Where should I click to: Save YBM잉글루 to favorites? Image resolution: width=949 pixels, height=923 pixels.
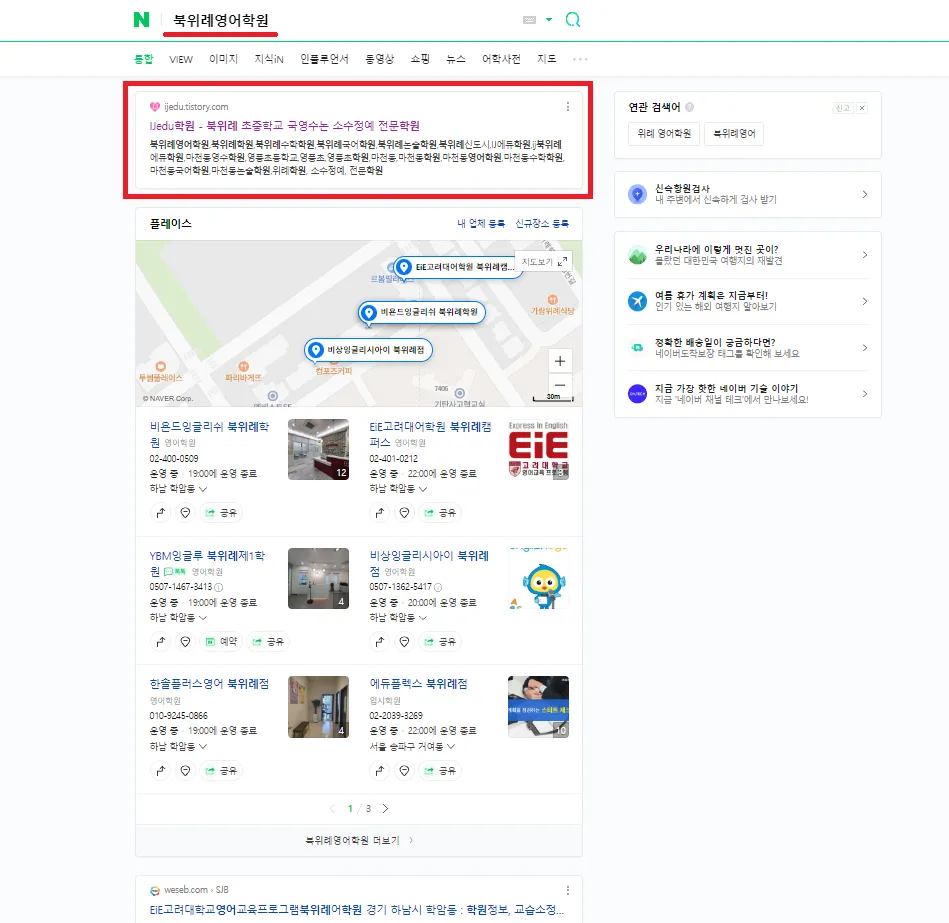pyautogui.click(x=186, y=642)
